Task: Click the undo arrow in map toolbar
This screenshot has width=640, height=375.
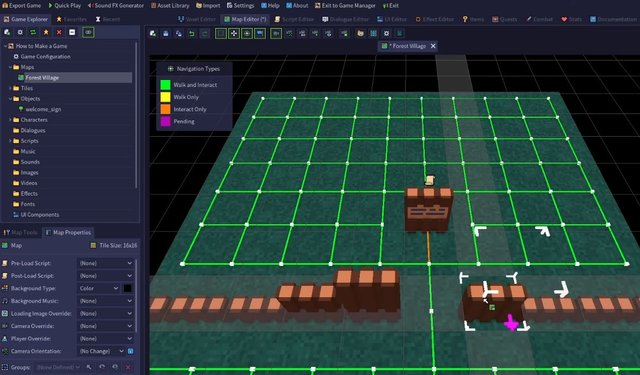Action: (x=191, y=33)
